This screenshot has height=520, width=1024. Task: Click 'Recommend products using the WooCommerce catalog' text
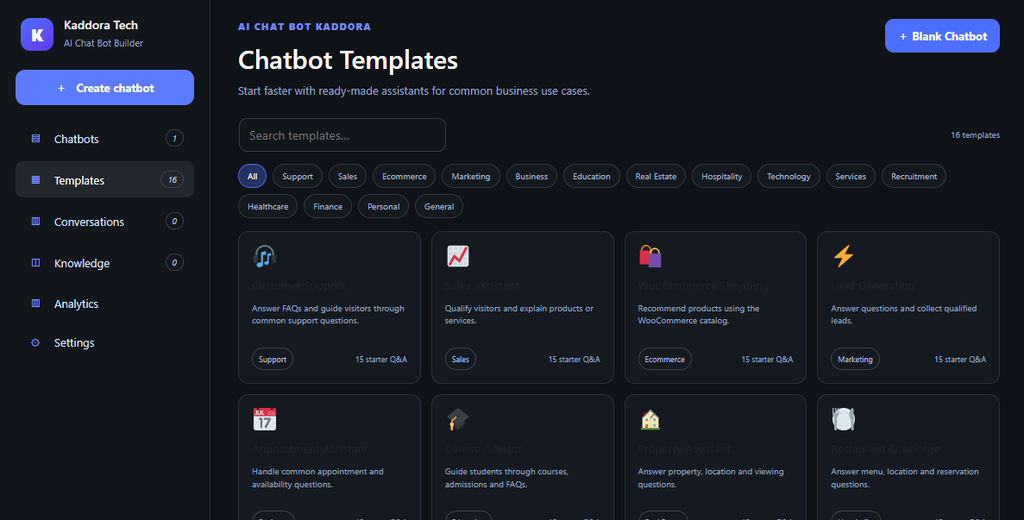(699, 314)
